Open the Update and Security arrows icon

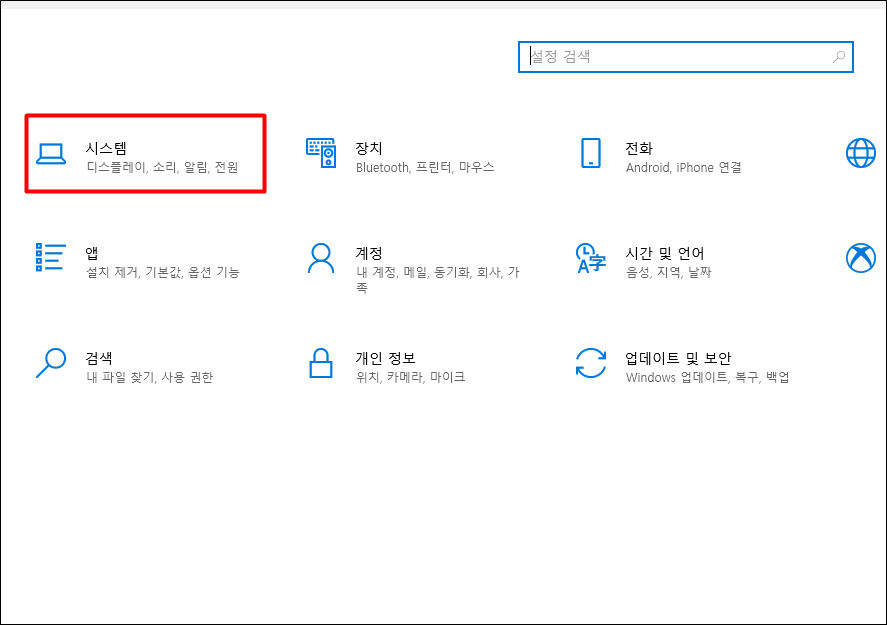click(591, 363)
